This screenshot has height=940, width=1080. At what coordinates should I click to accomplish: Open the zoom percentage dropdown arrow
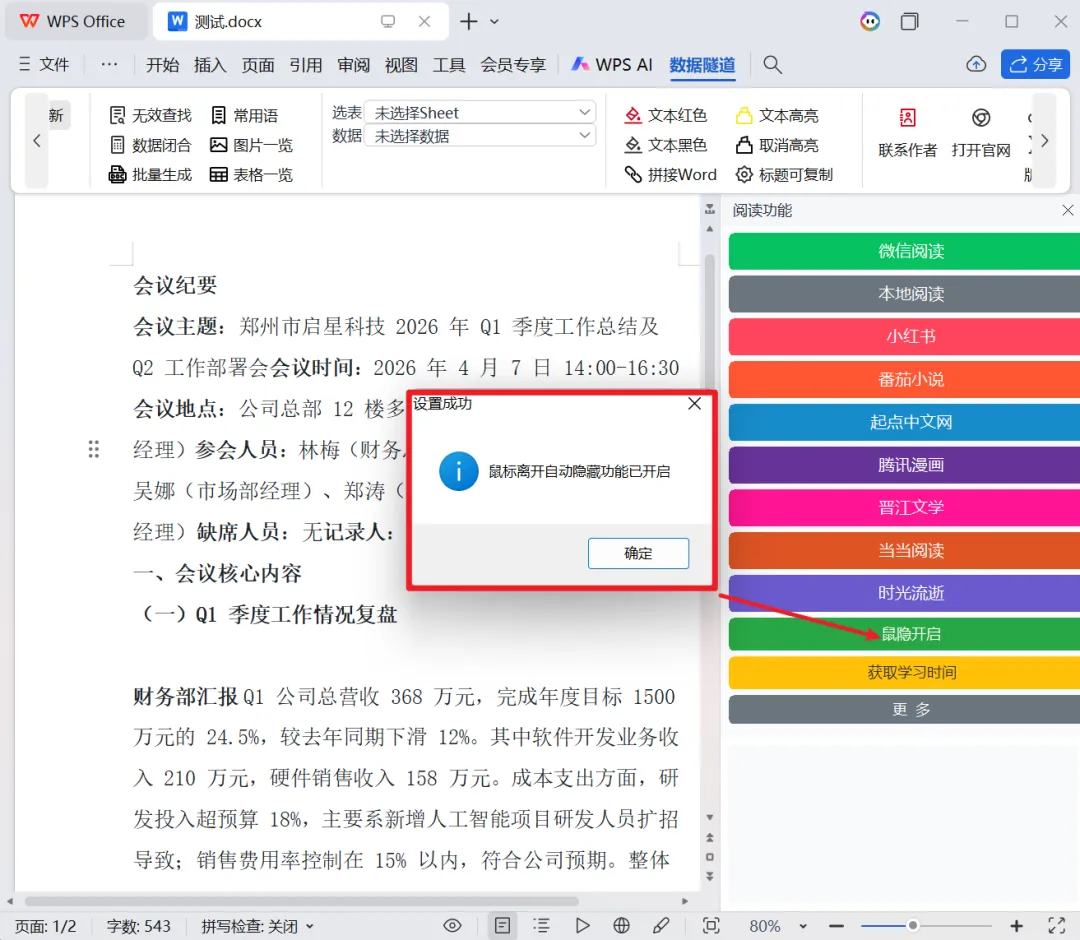click(x=803, y=926)
